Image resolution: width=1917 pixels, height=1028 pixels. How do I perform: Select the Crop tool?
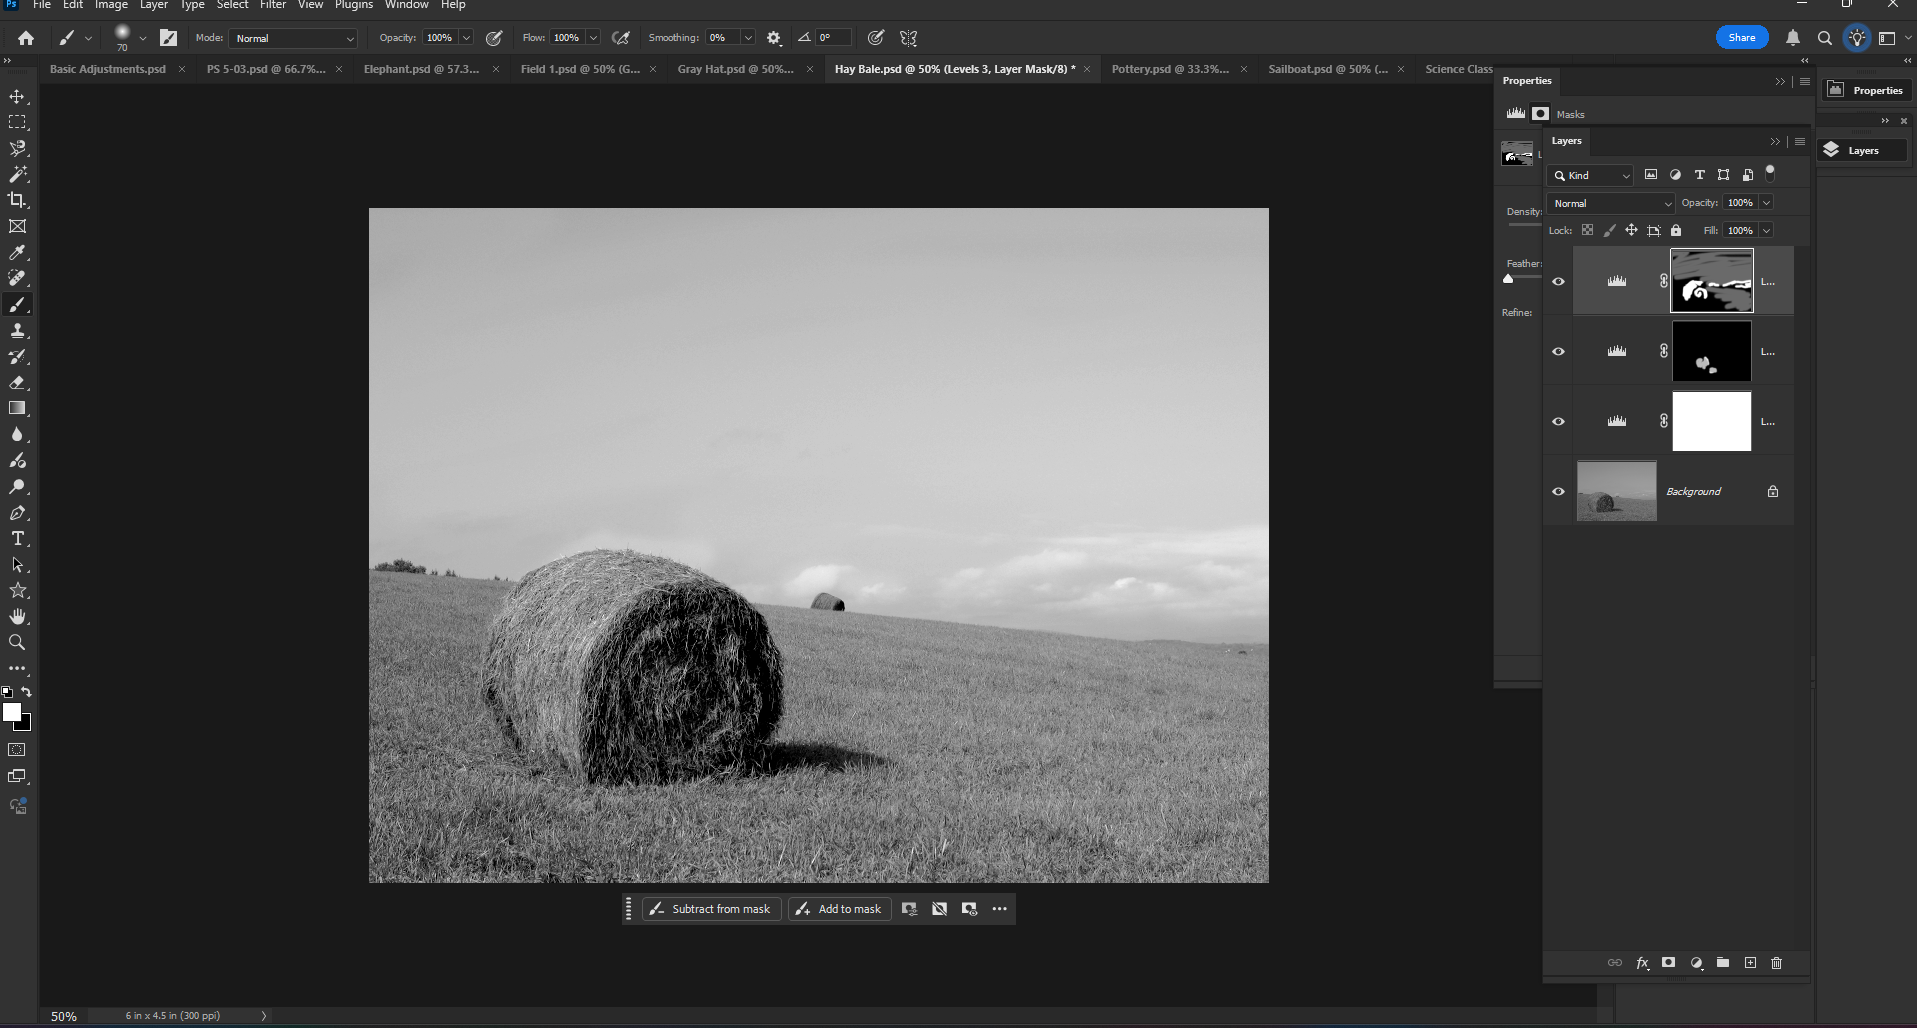coord(17,200)
